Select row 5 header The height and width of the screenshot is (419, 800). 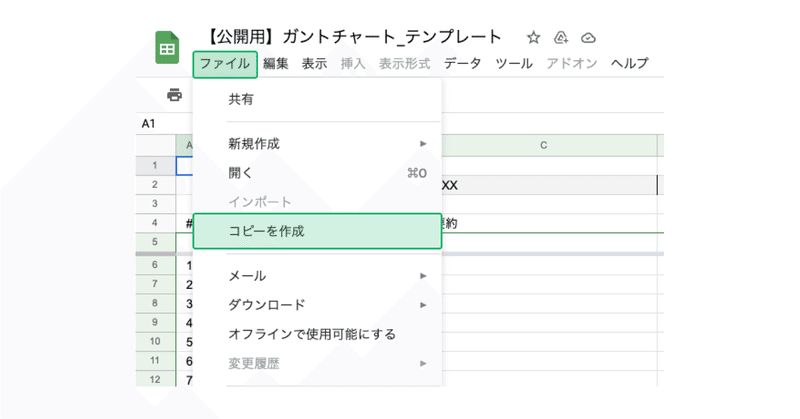coord(155,242)
